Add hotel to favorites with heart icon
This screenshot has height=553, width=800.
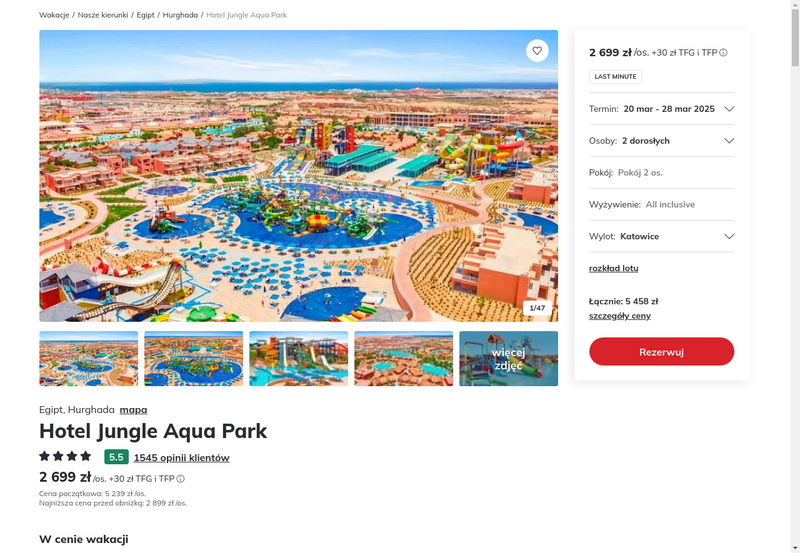pos(537,51)
